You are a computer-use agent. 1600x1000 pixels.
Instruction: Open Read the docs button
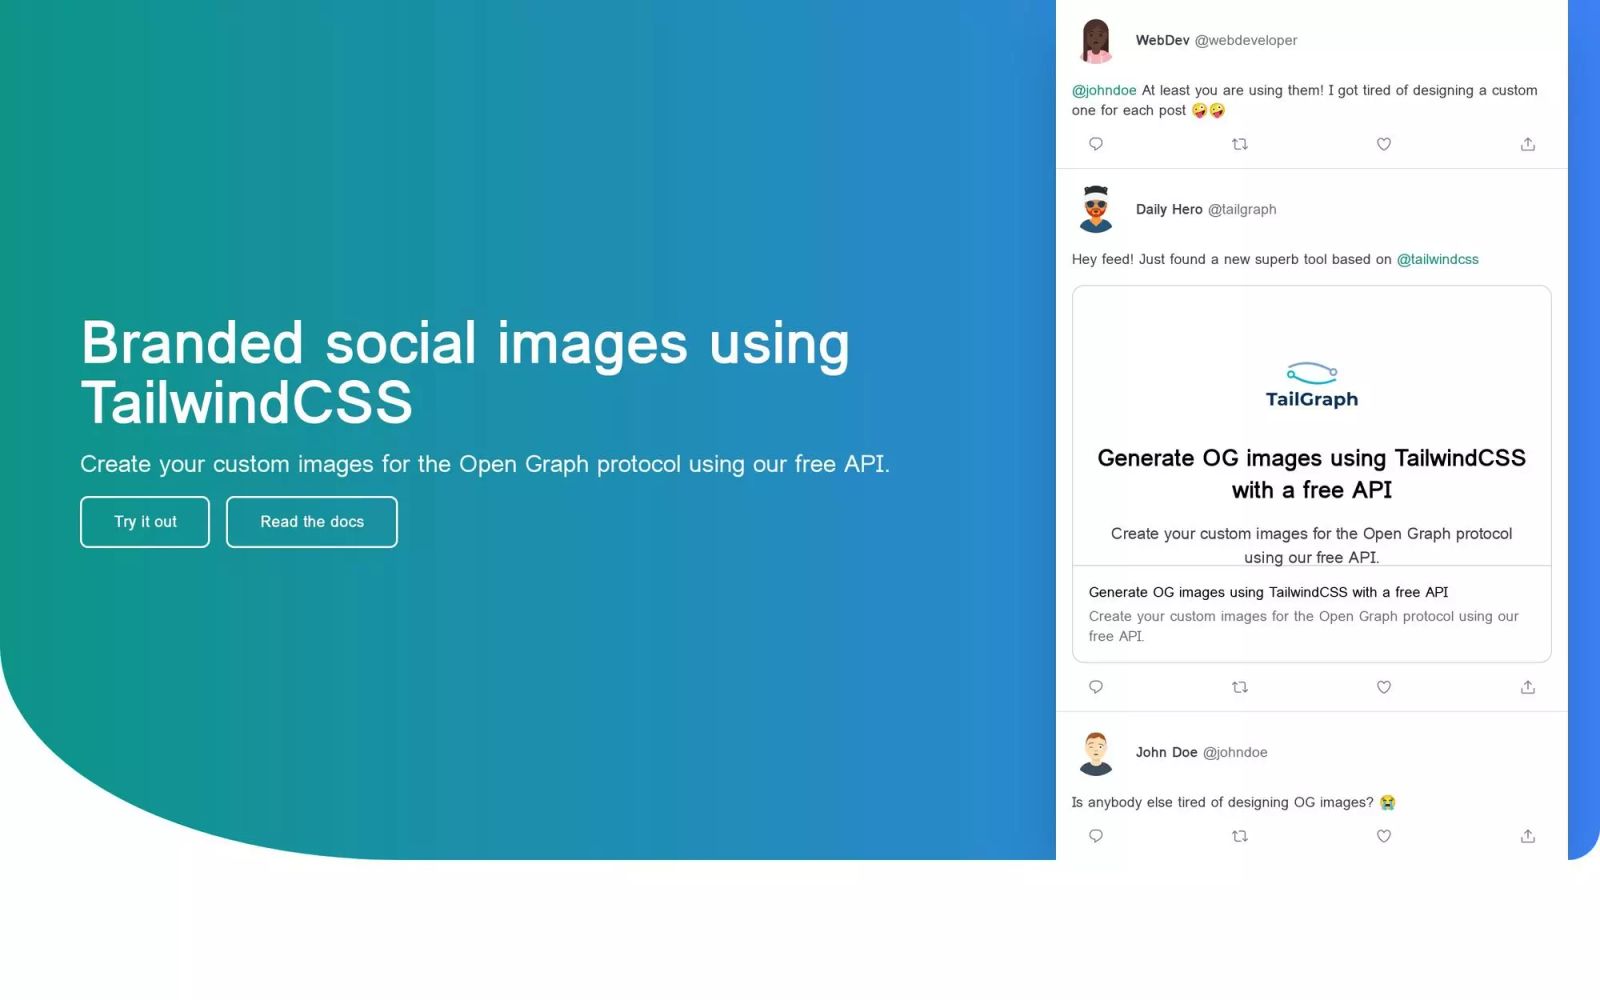point(312,522)
